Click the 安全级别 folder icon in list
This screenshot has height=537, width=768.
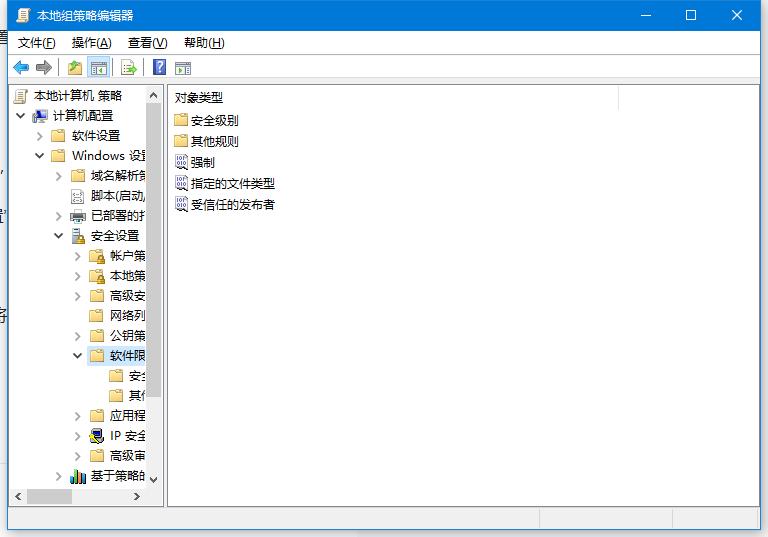pos(181,120)
